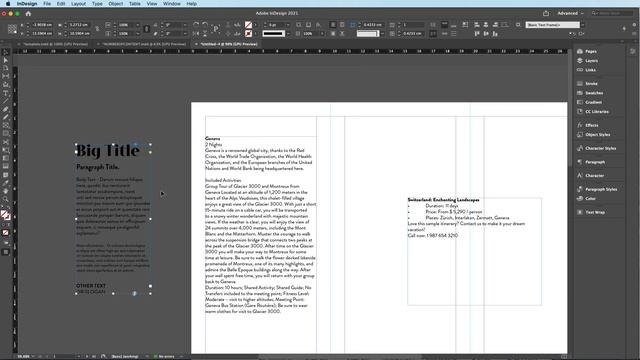Image resolution: width=640 pixels, height=360 pixels.
Task: Click the reference point locator grid
Action: [x=12, y=29]
